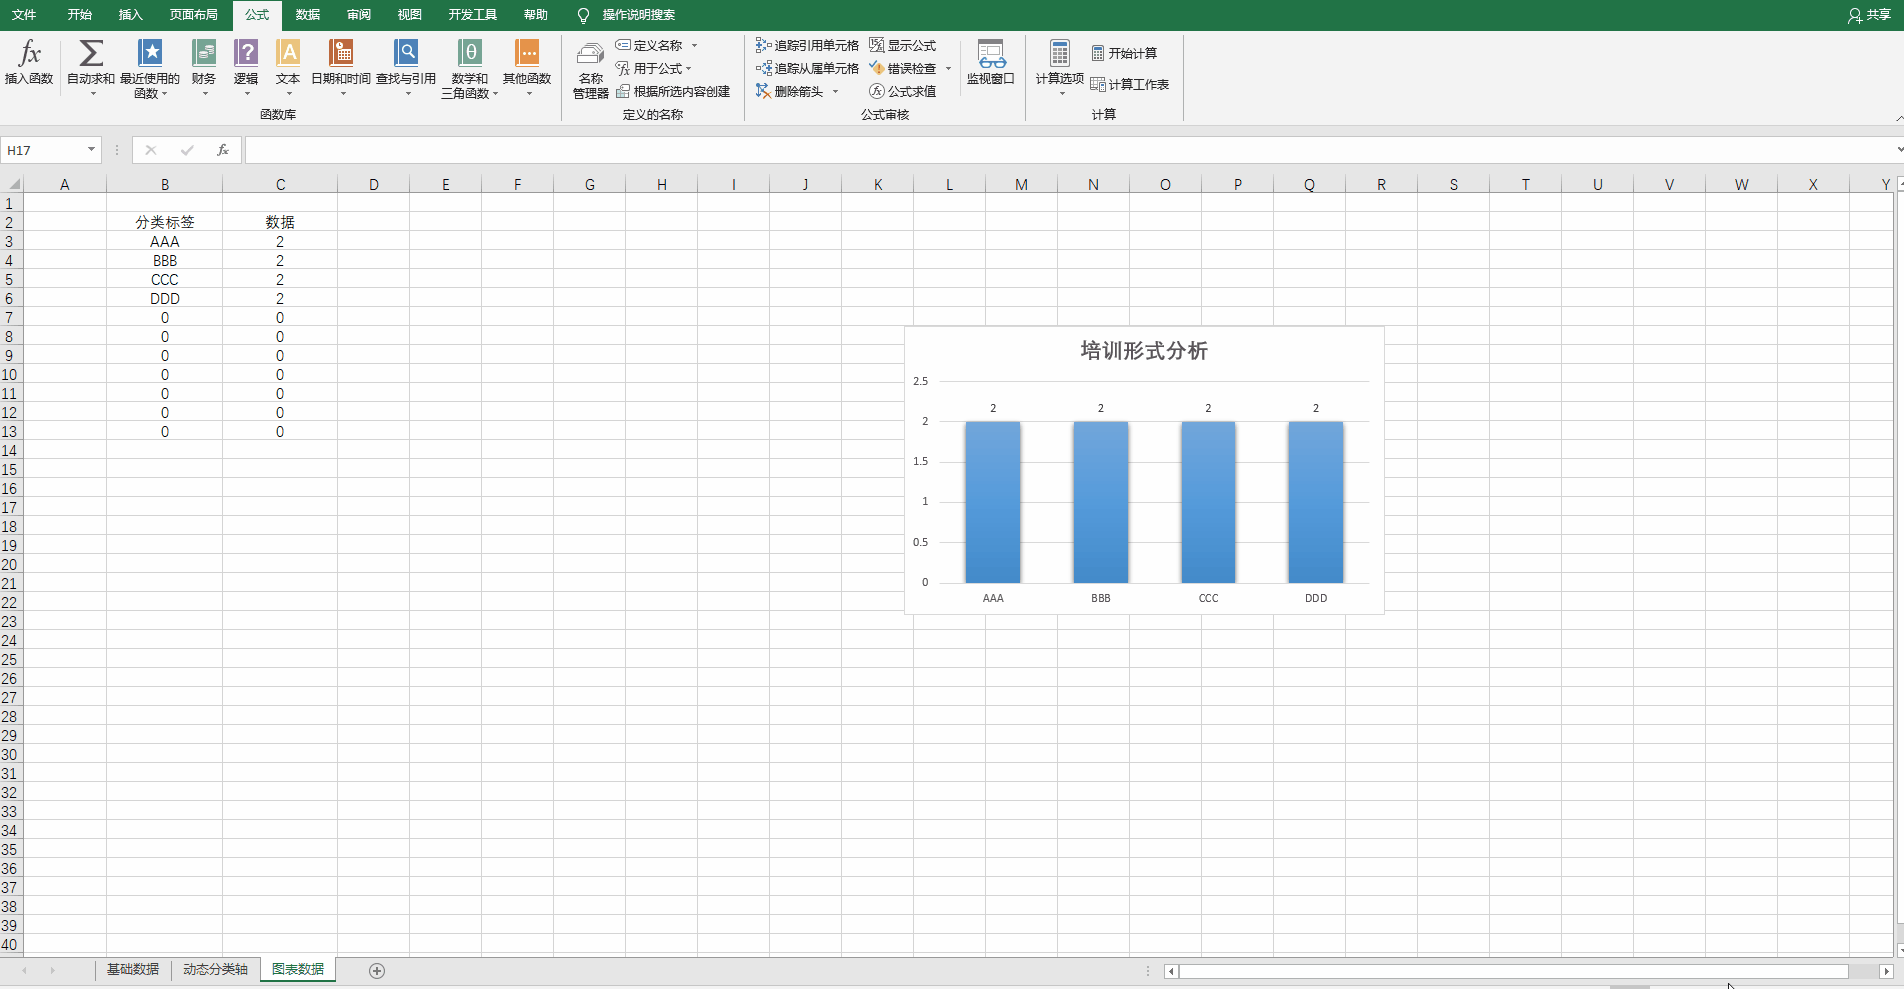Open Recently Used (最近使用的函数) functions
Viewport: 1904px width, 989px height.
pos(150,68)
